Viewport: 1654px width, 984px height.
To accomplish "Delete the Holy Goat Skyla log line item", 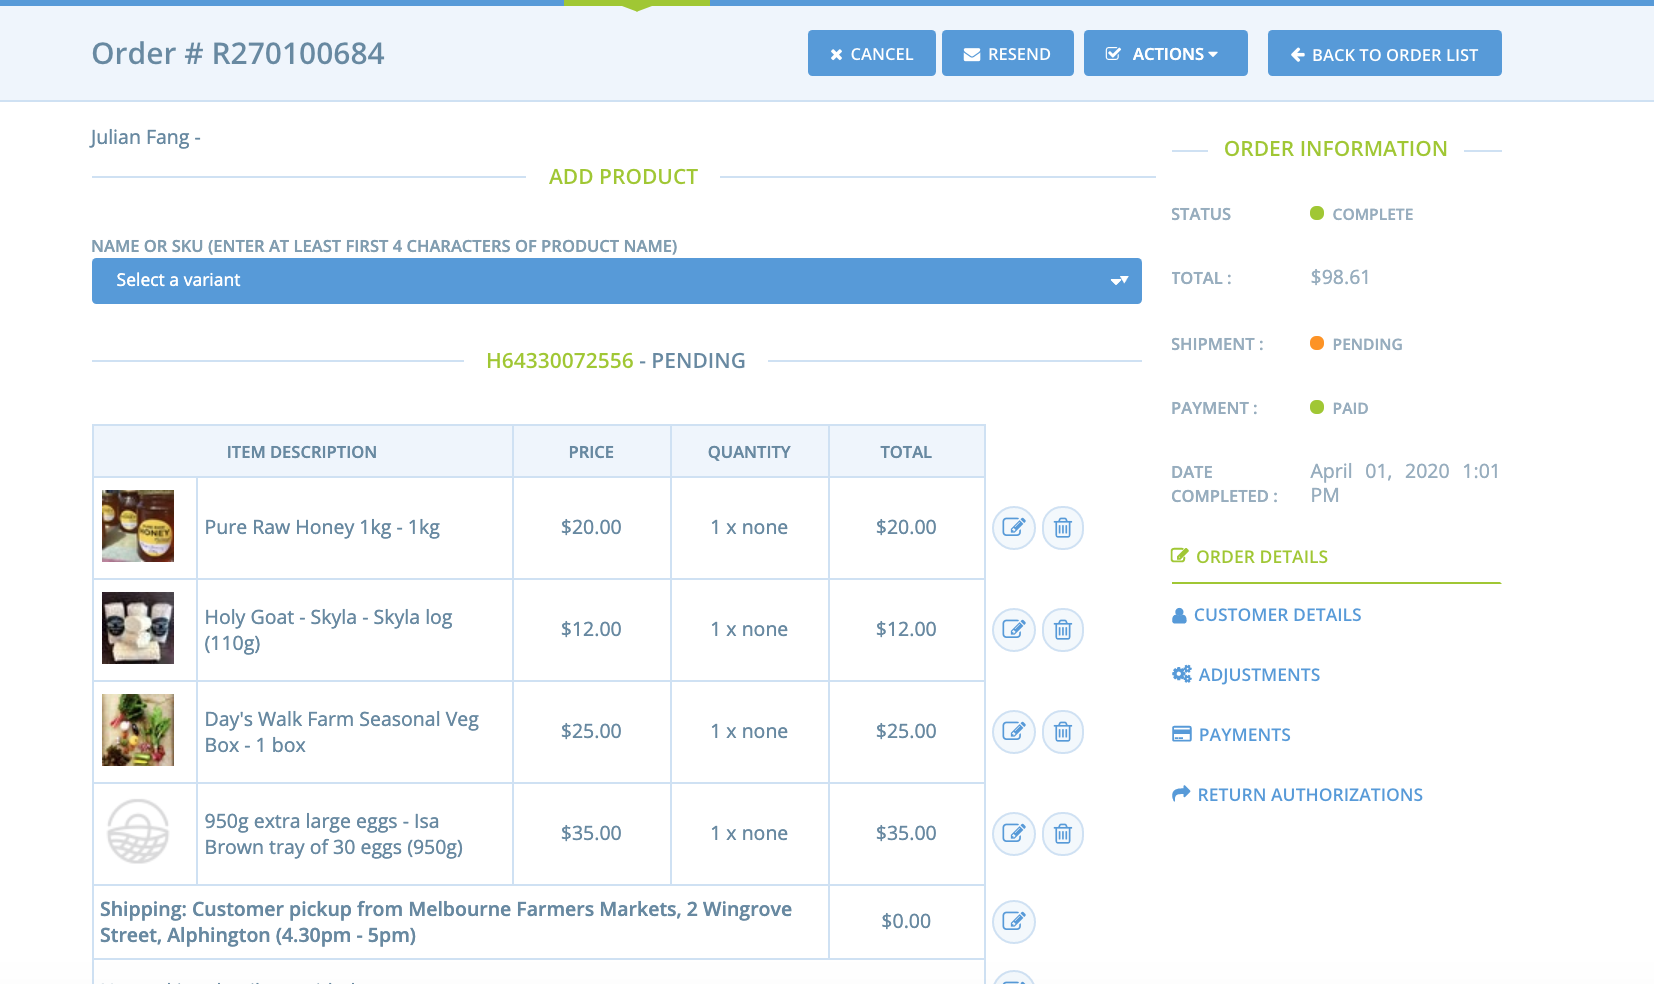I will click(x=1063, y=629).
